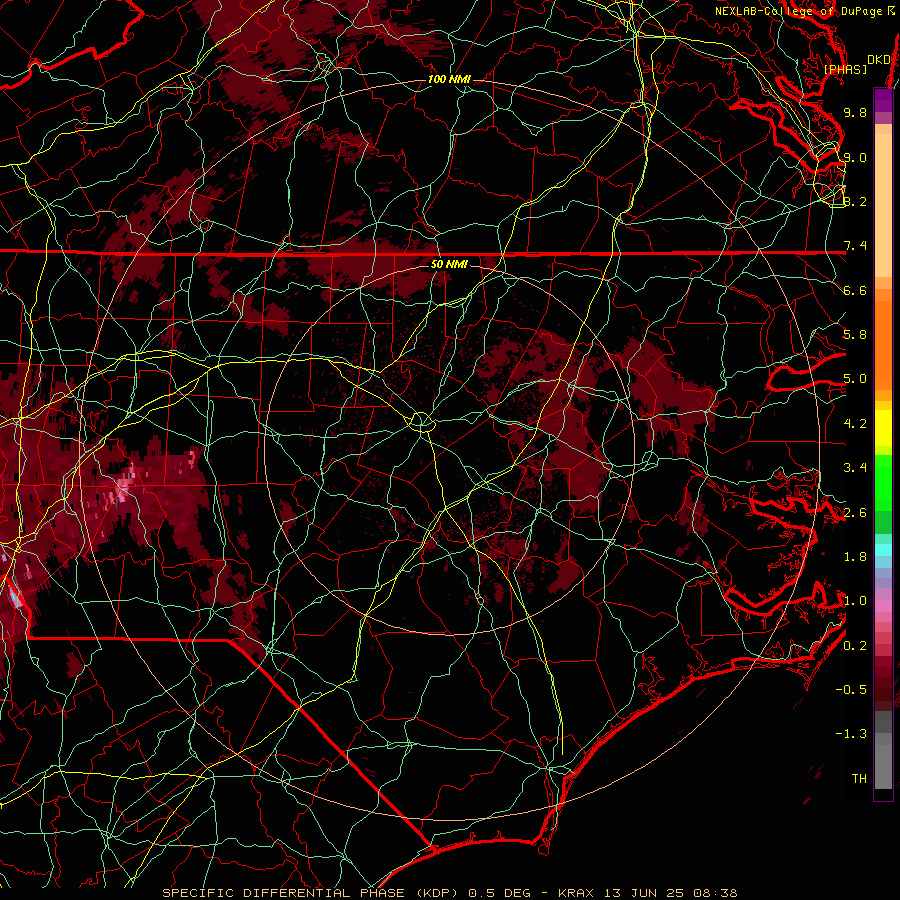Image resolution: width=900 pixels, height=900 pixels.
Task: Click the TH threshold label on the color scale
Action: click(859, 779)
